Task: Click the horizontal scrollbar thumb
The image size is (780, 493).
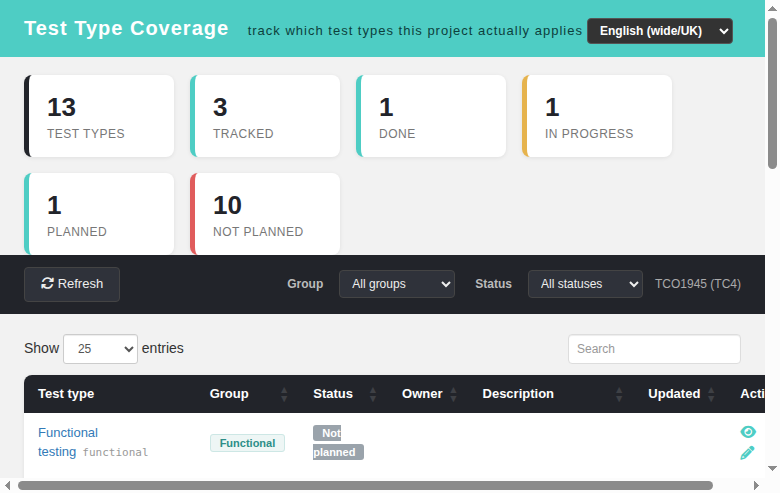Action: coord(365,486)
